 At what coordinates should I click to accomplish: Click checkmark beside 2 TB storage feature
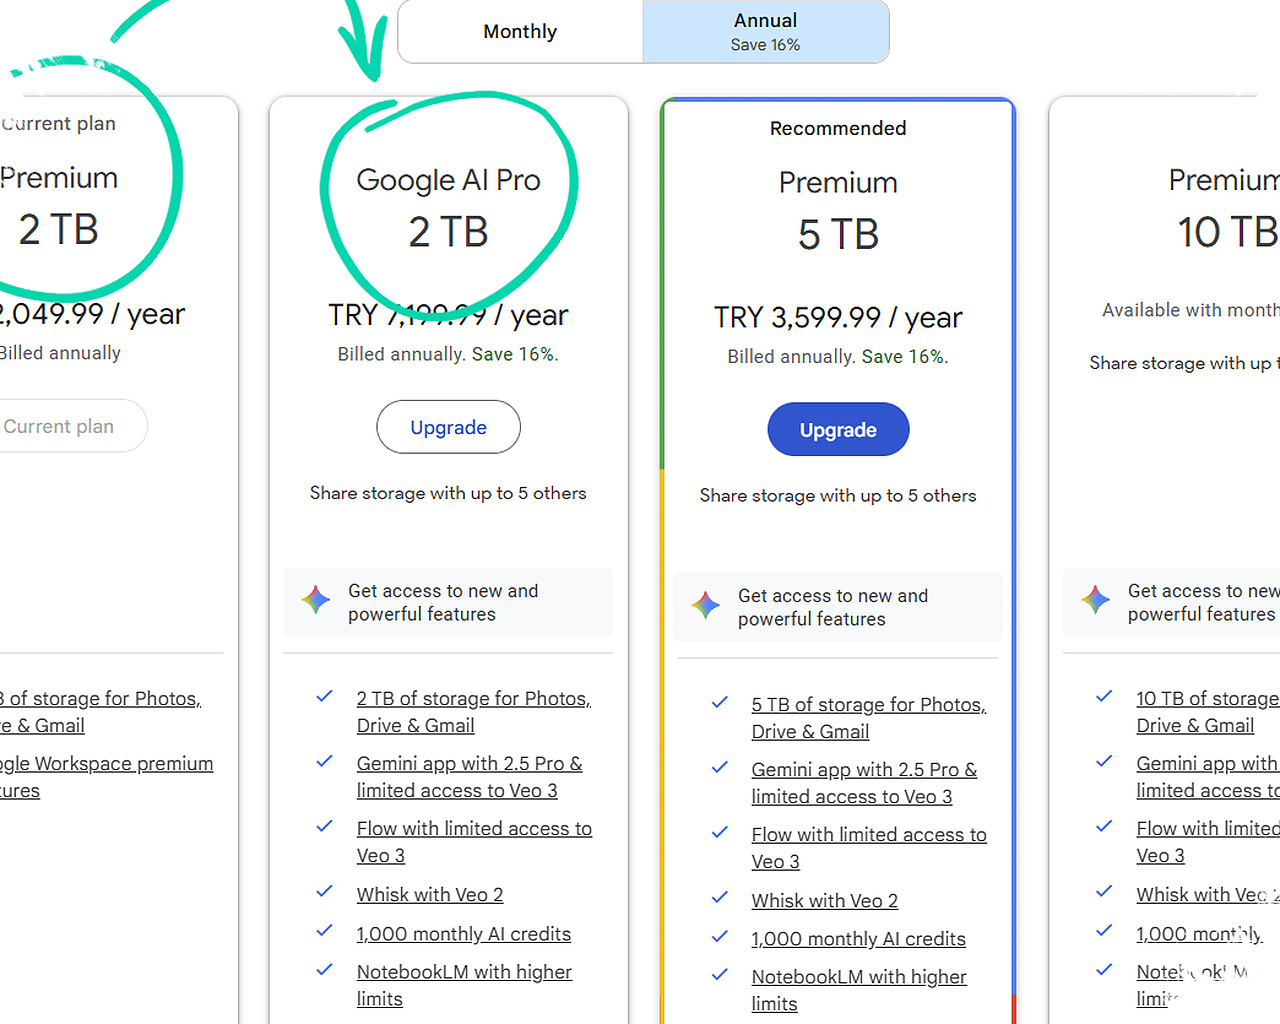click(324, 697)
